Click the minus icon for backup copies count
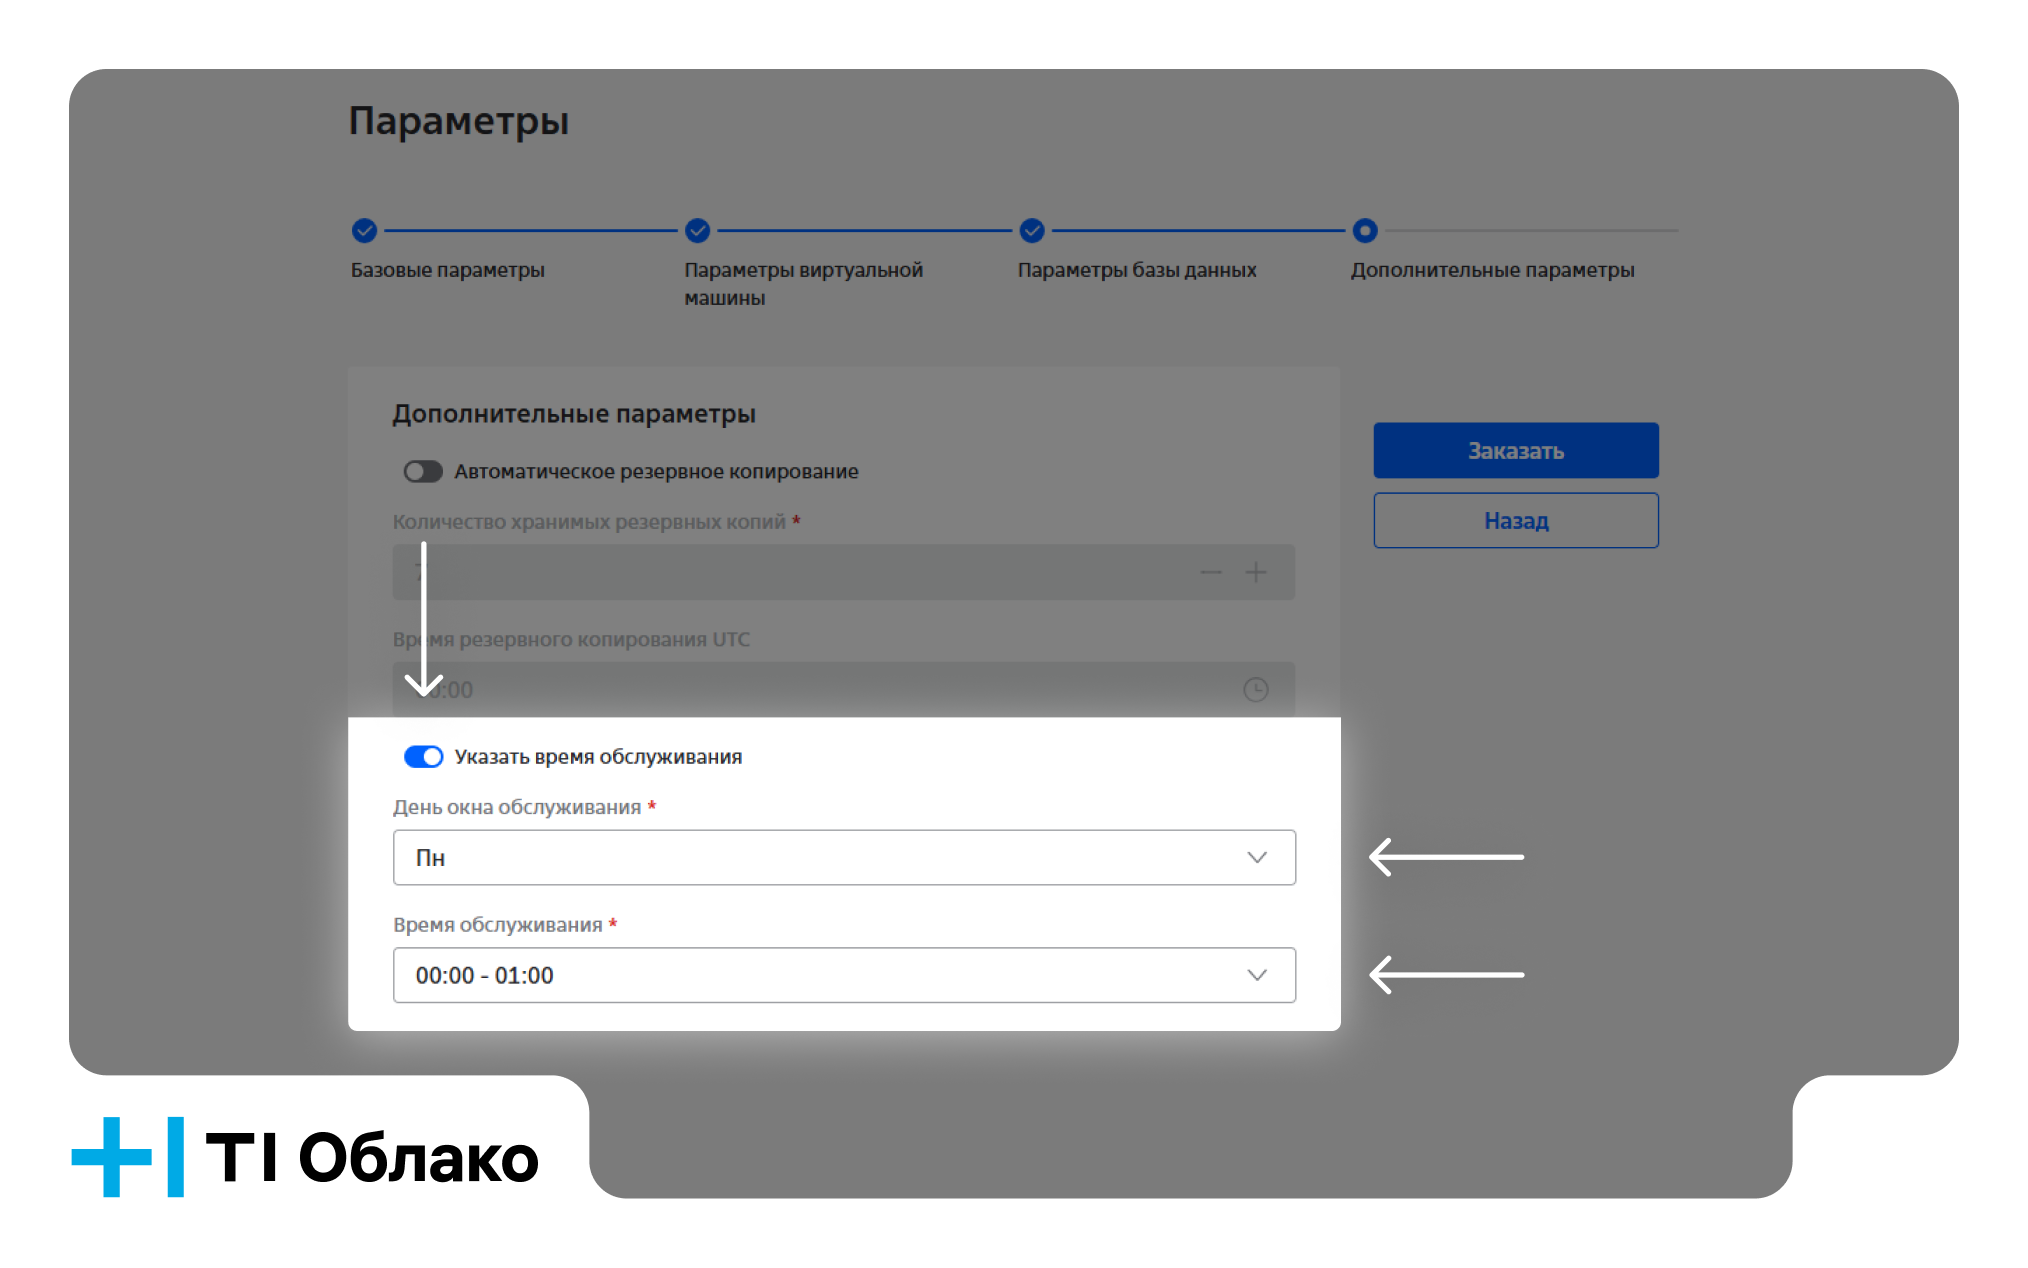The height and width of the screenshot is (1268, 2028). (x=1211, y=572)
